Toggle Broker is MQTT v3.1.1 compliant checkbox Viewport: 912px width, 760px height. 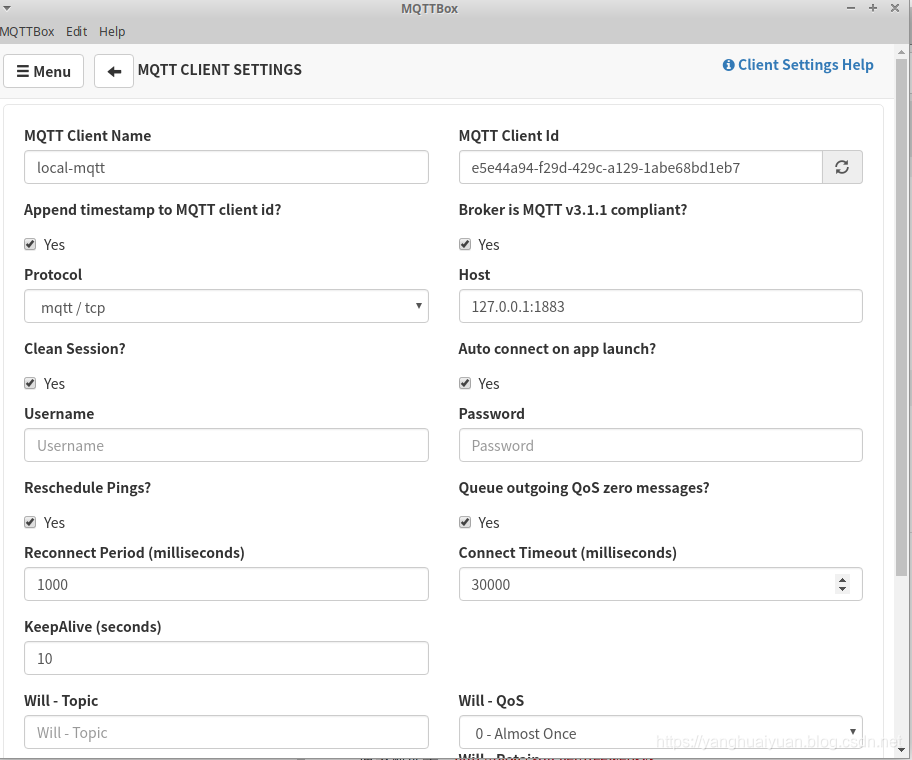point(465,244)
